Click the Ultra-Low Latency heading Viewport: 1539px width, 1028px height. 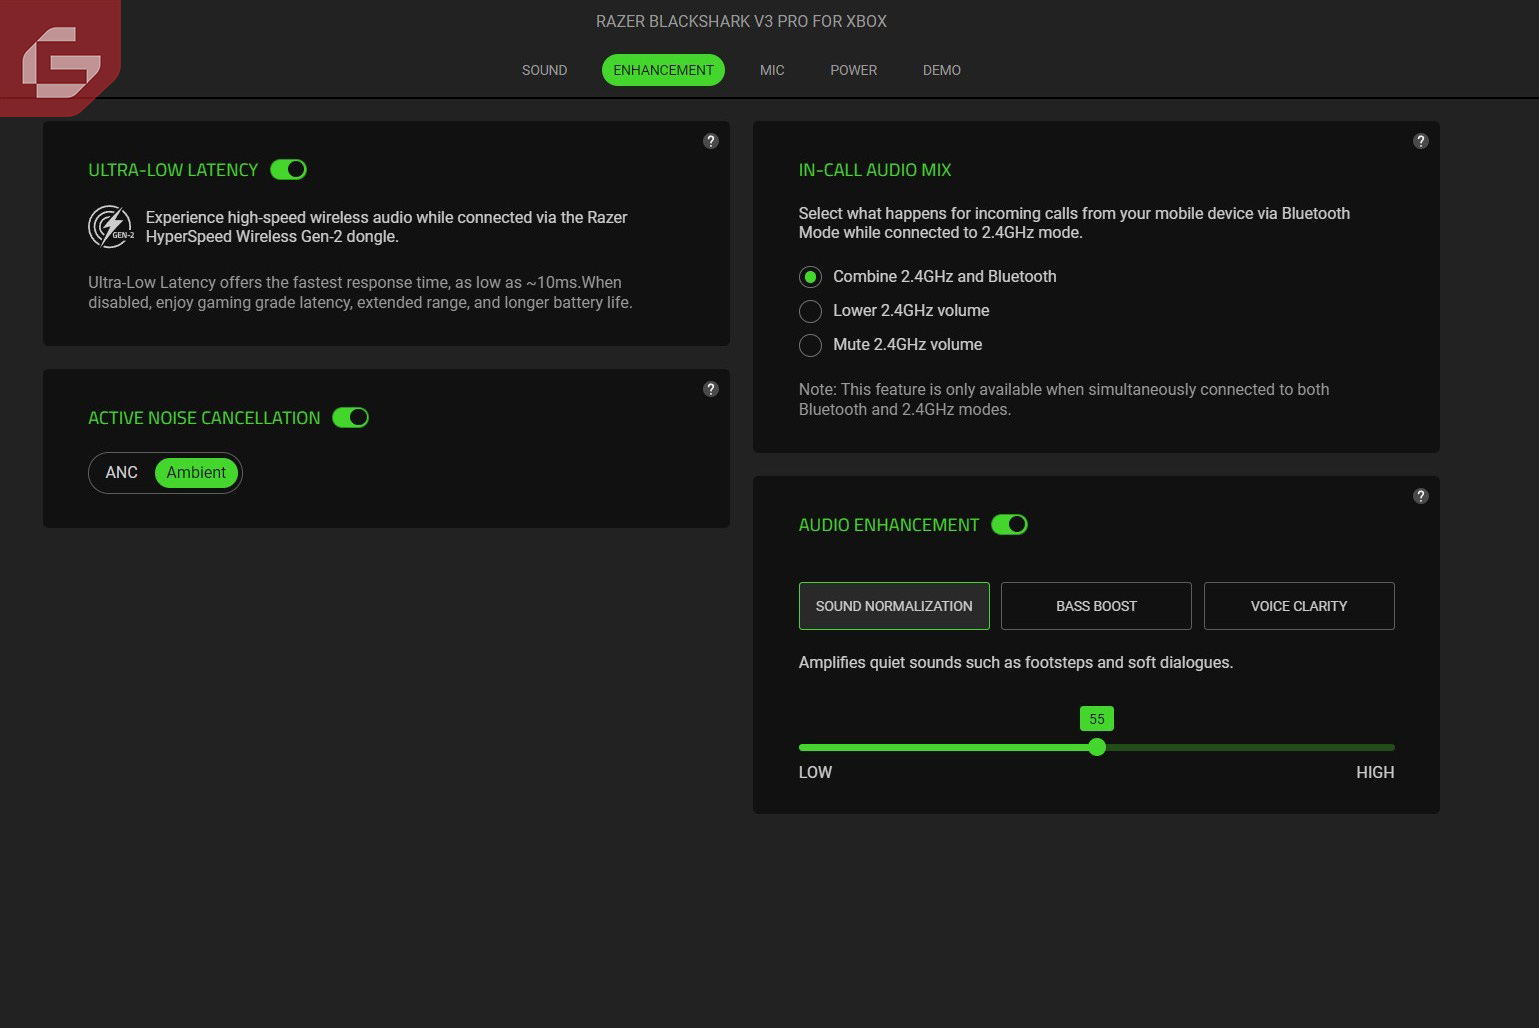coord(173,170)
